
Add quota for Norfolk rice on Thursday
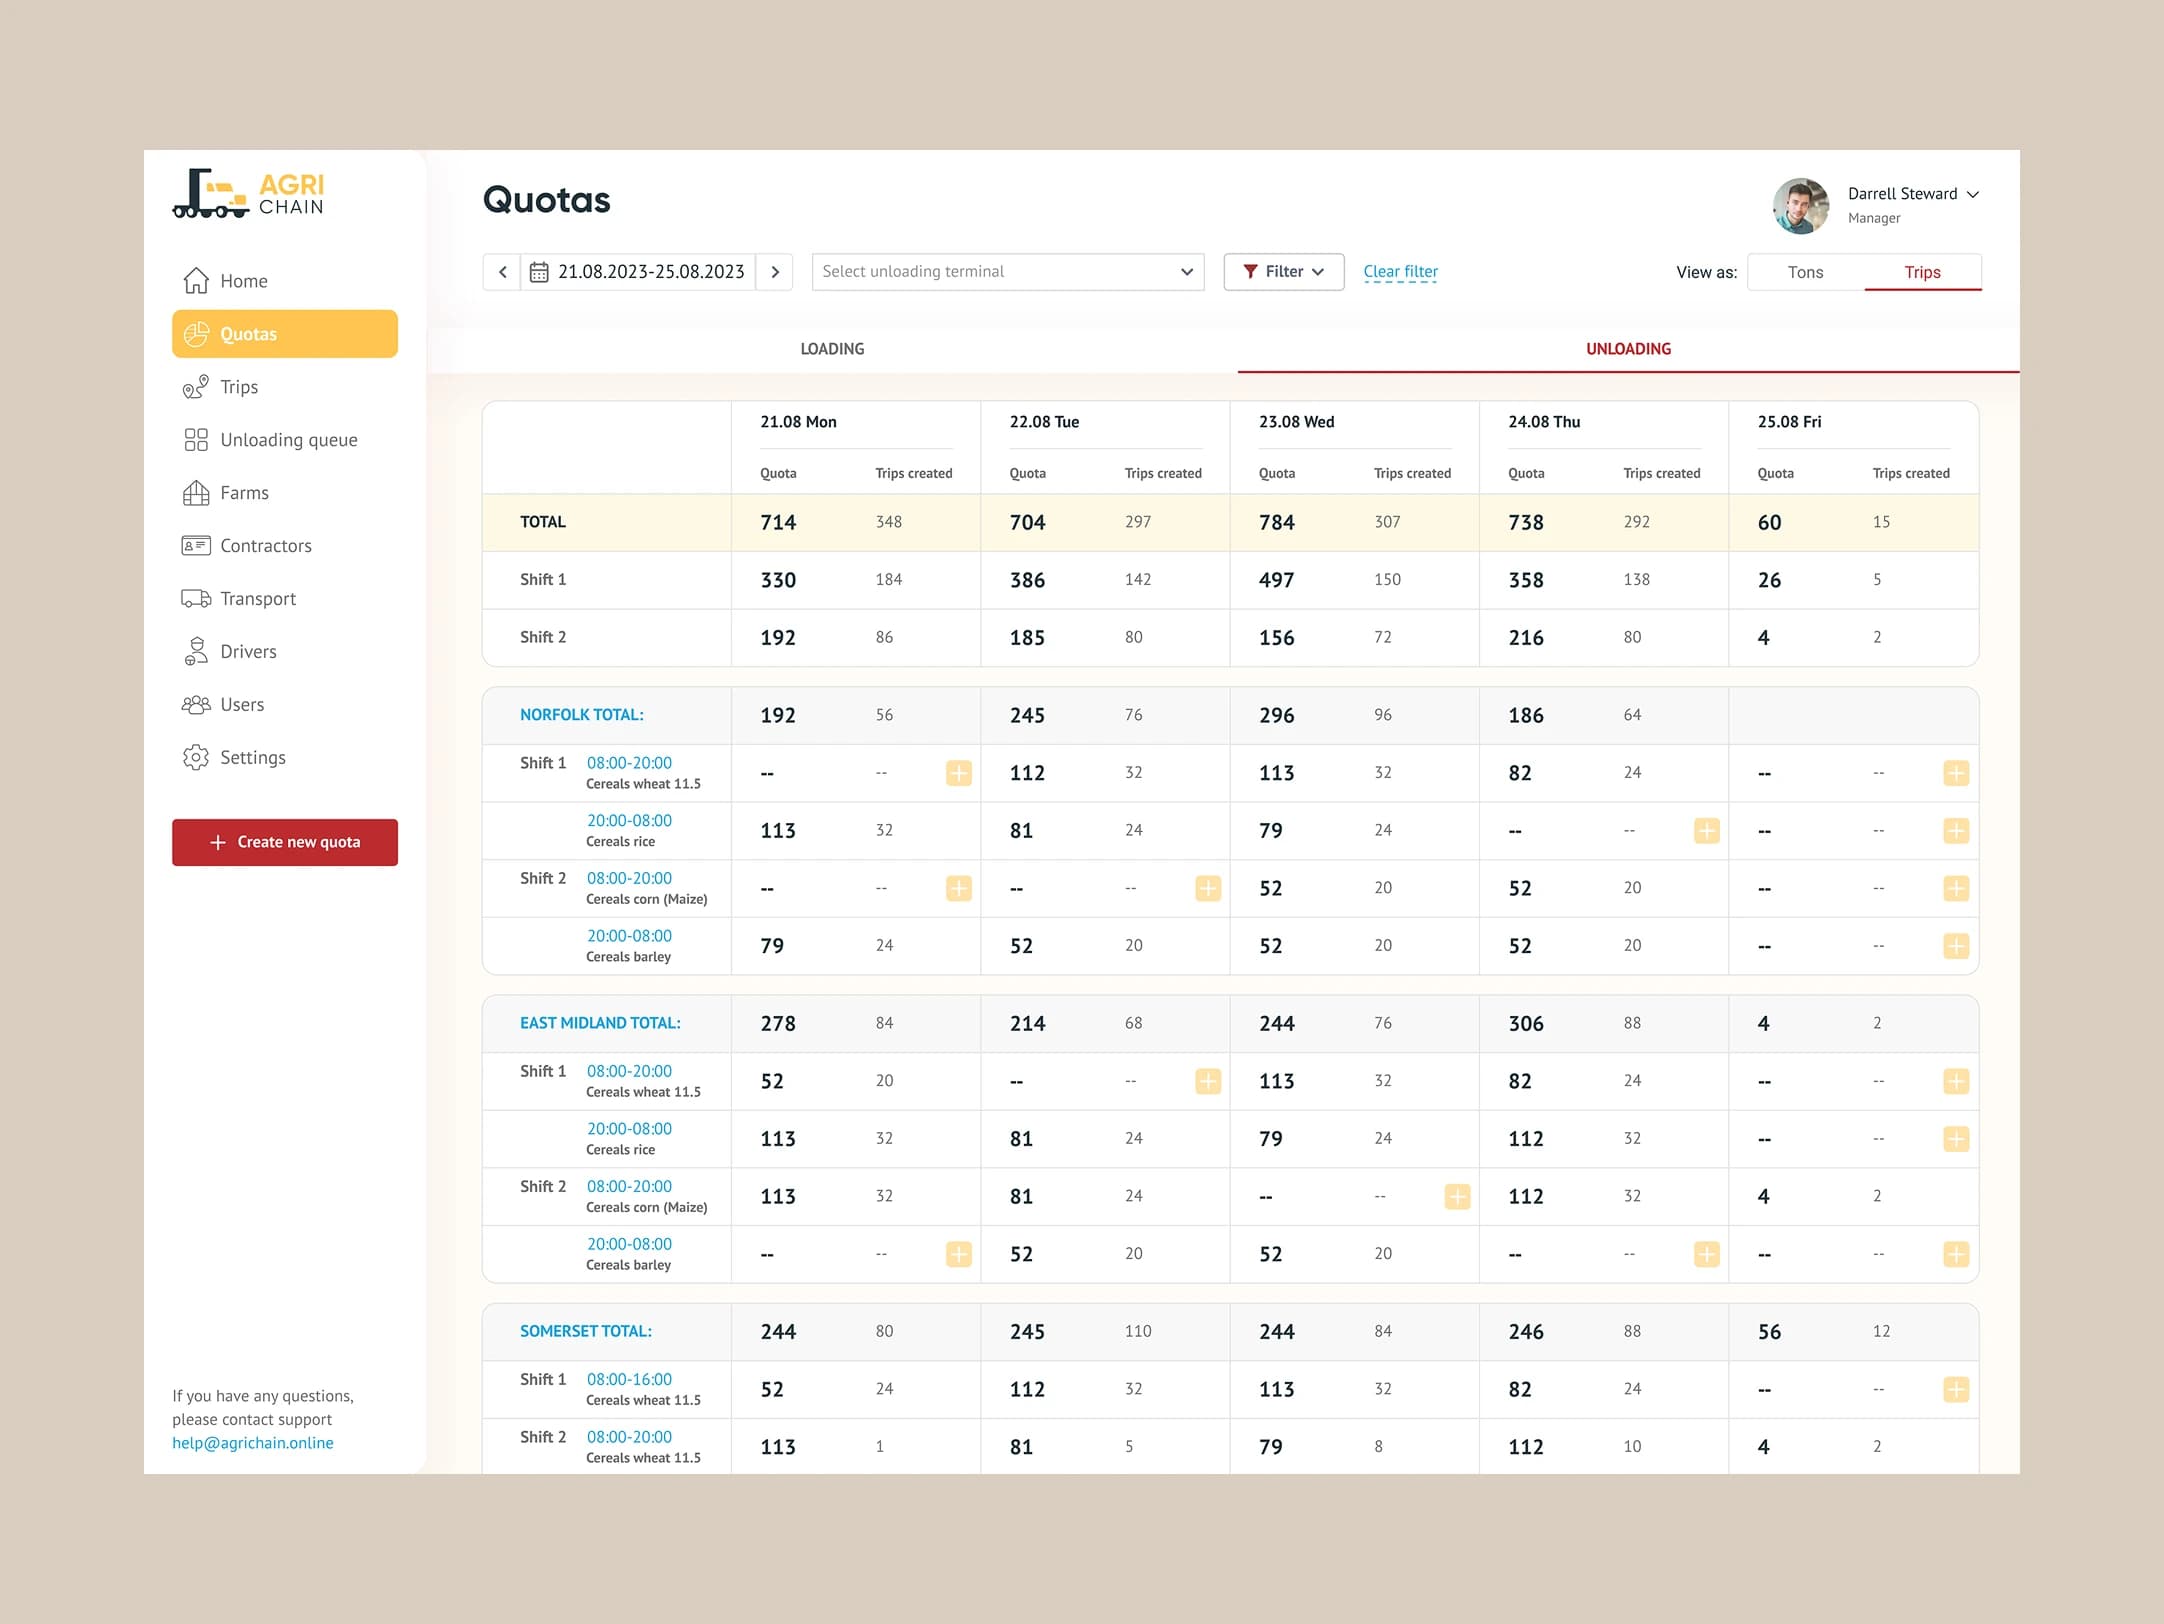click(x=1707, y=831)
